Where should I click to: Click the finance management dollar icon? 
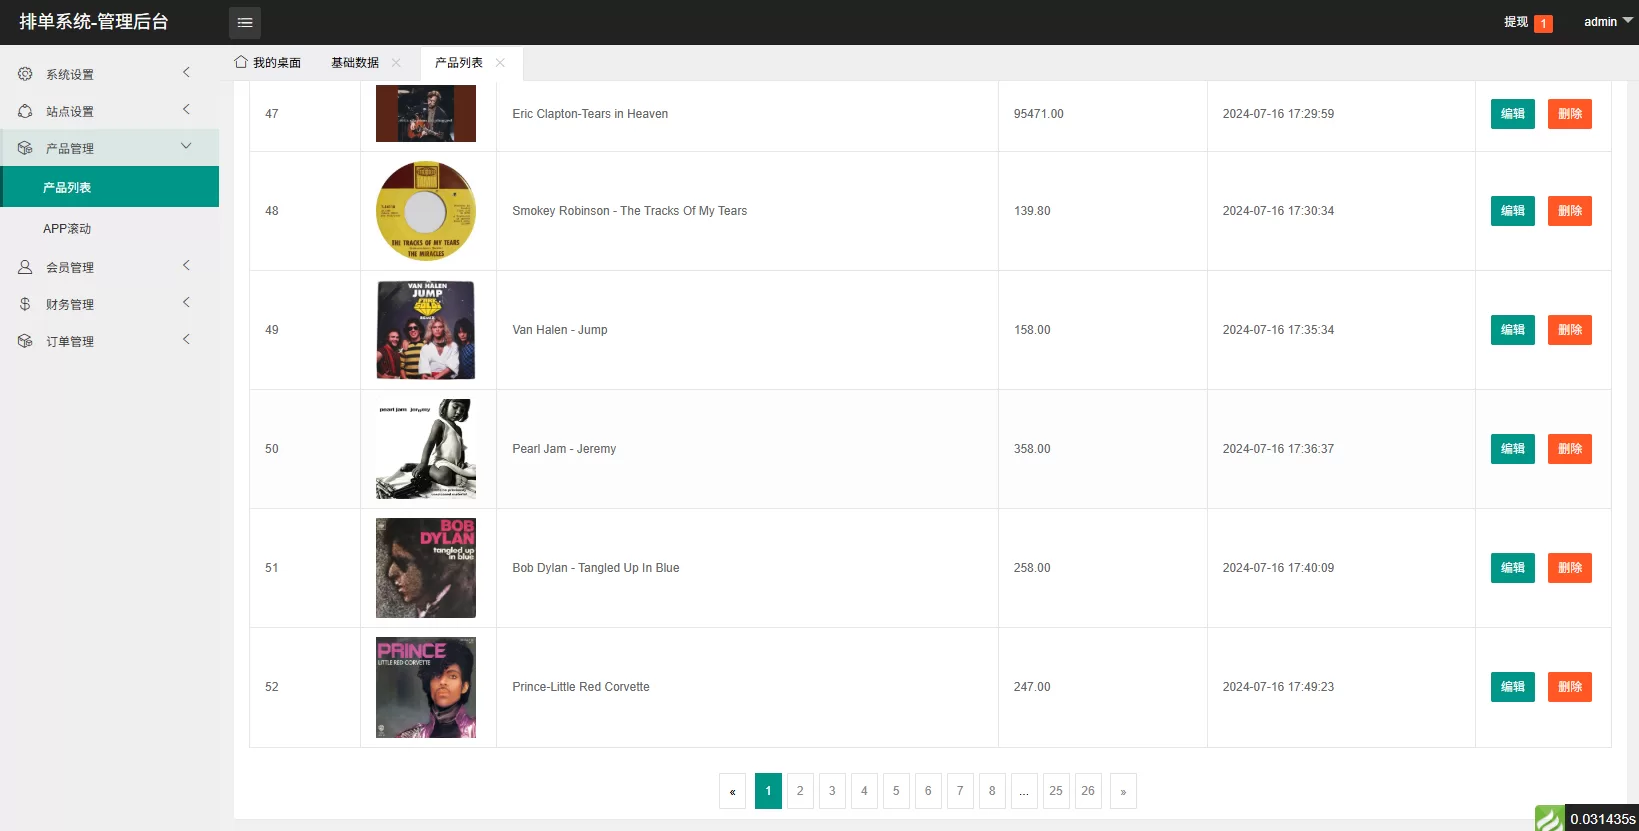coord(25,304)
